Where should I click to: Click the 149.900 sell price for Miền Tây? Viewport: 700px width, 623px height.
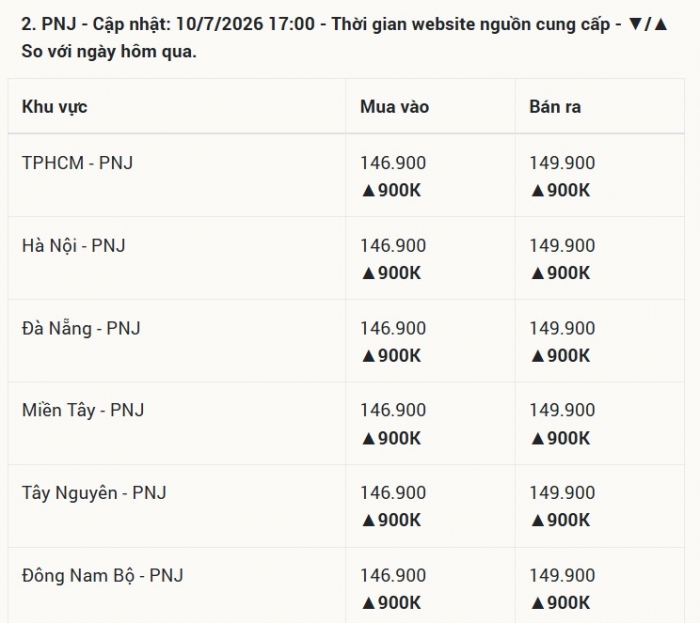(562, 410)
